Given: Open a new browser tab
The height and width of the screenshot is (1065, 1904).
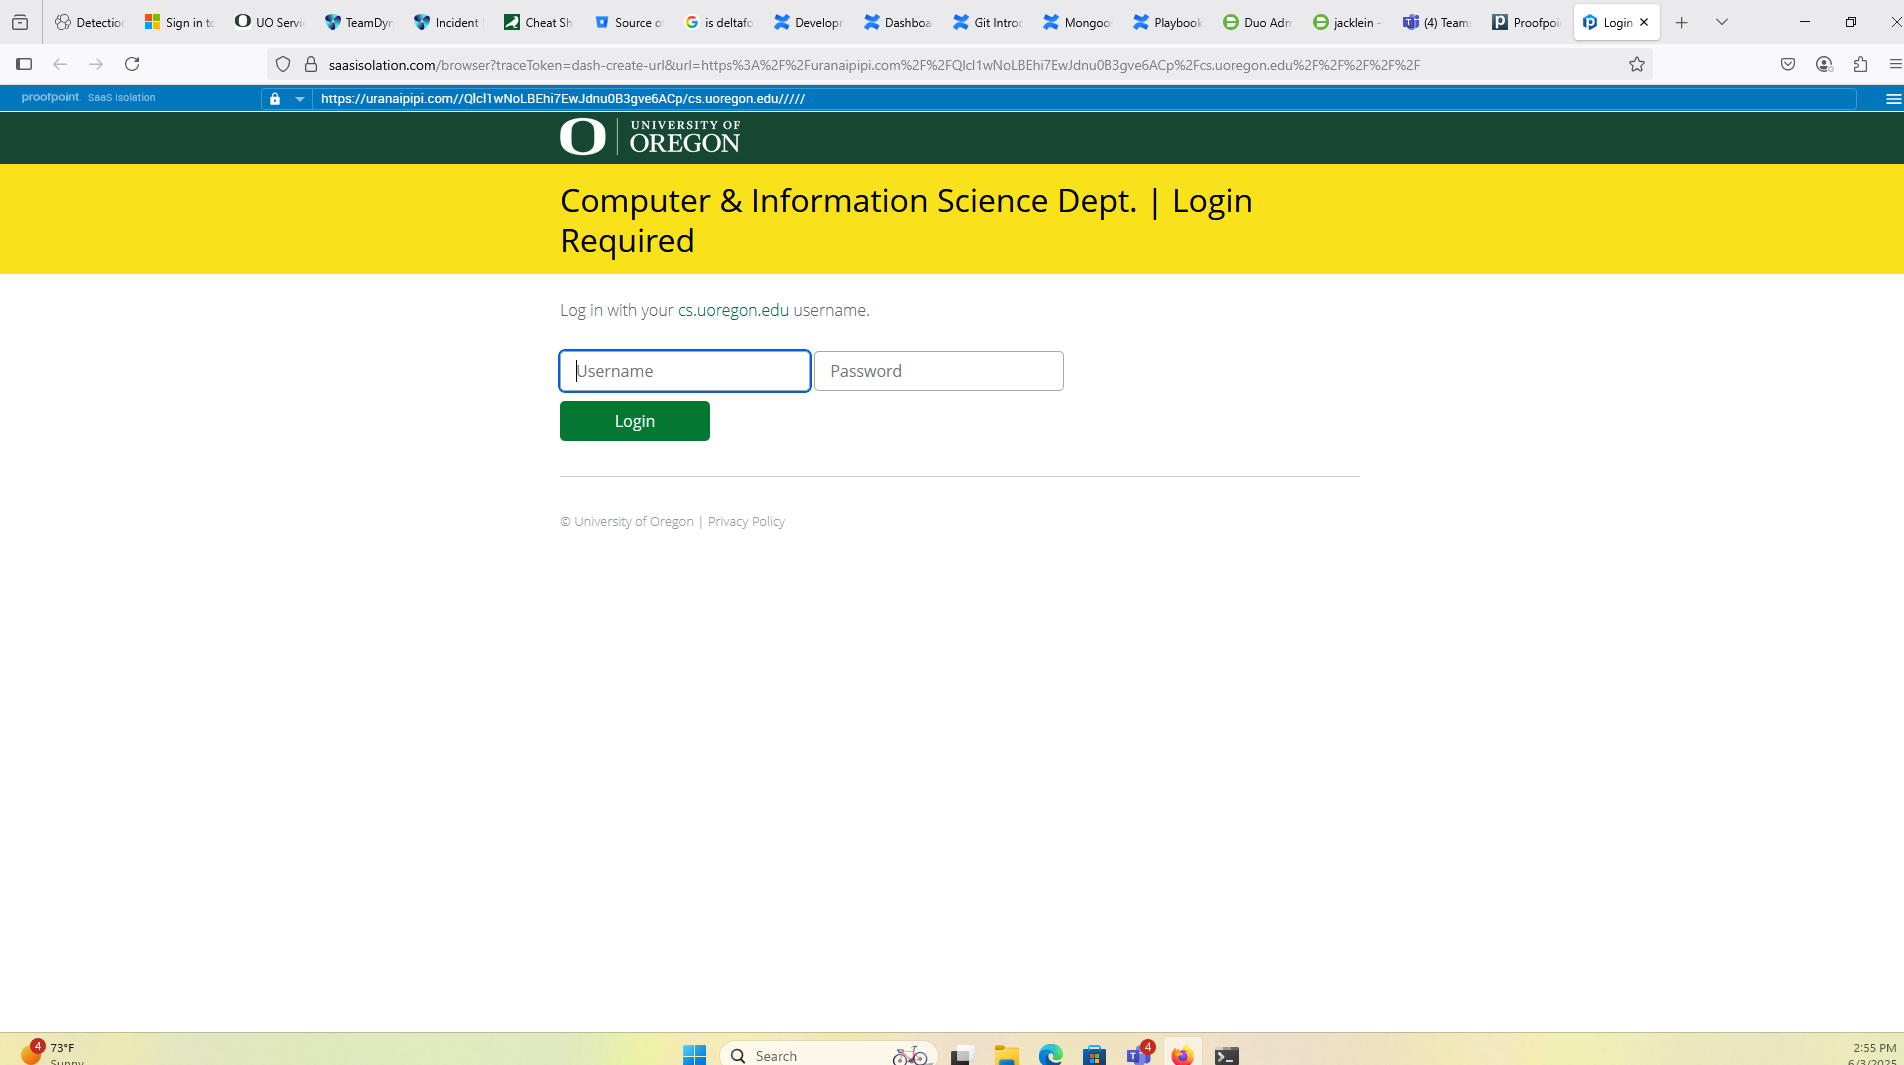Looking at the screenshot, I should pyautogui.click(x=1682, y=22).
